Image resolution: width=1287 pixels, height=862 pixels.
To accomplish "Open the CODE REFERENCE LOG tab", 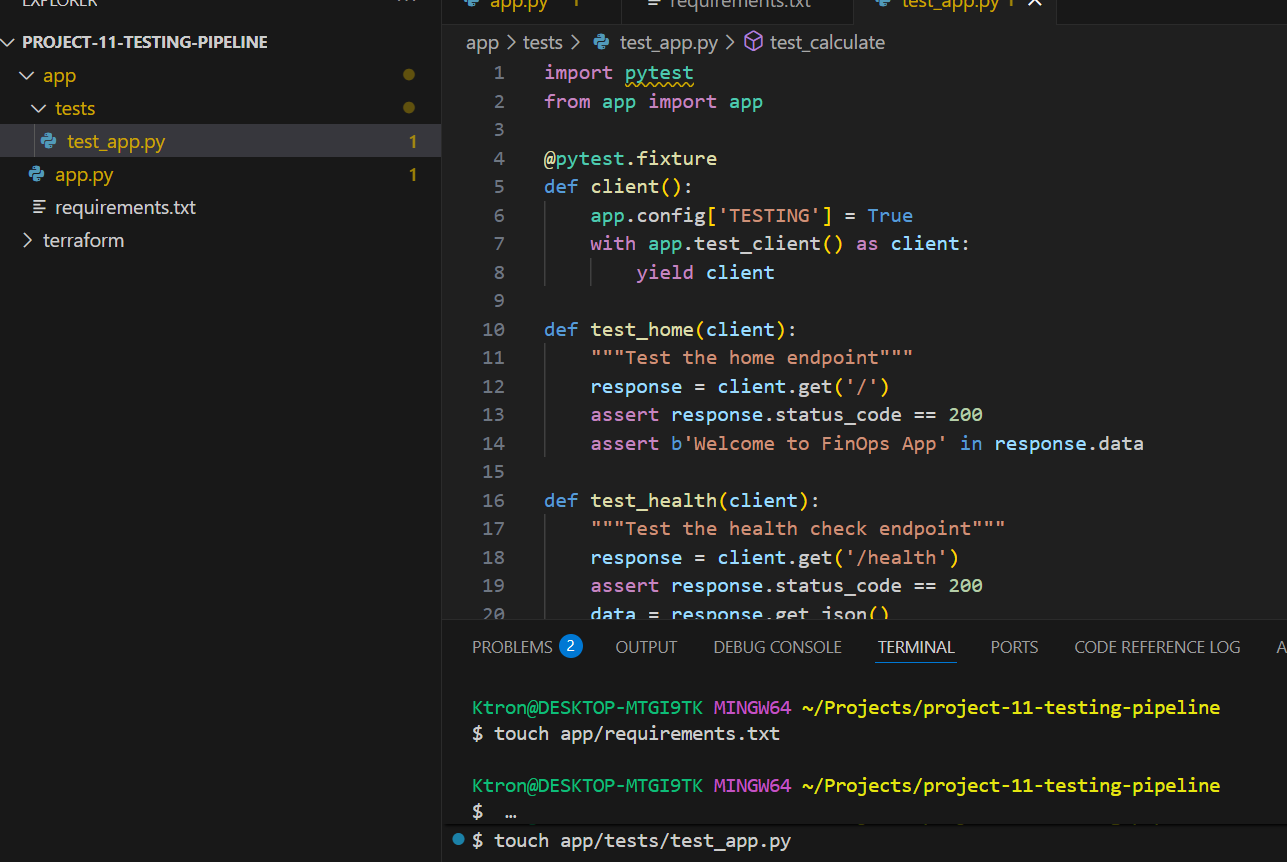I will click(1157, 647).
